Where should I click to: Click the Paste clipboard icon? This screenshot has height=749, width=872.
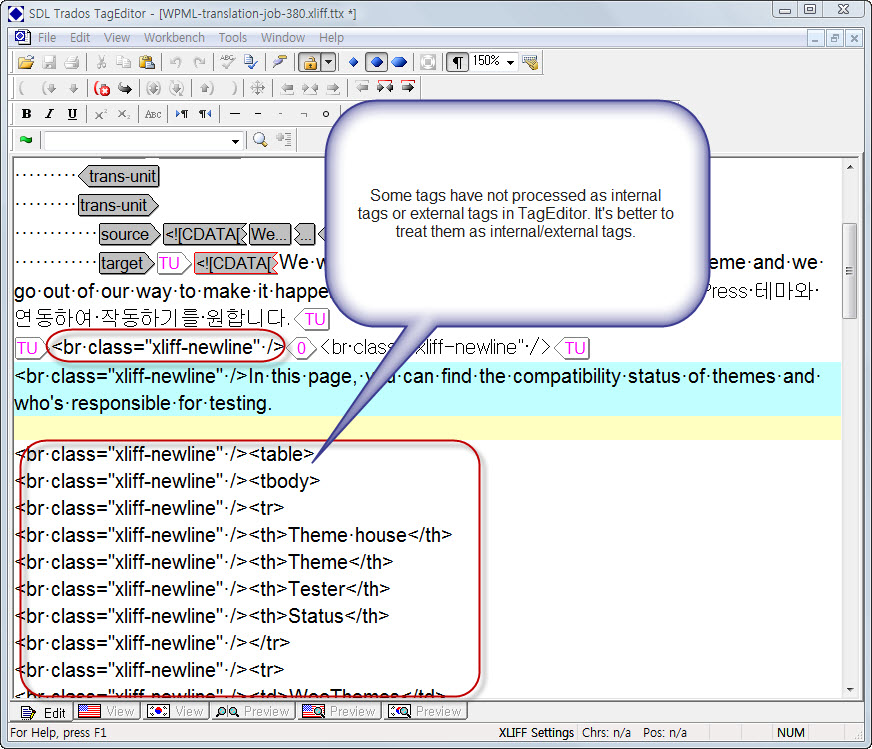tap(146, 62)
